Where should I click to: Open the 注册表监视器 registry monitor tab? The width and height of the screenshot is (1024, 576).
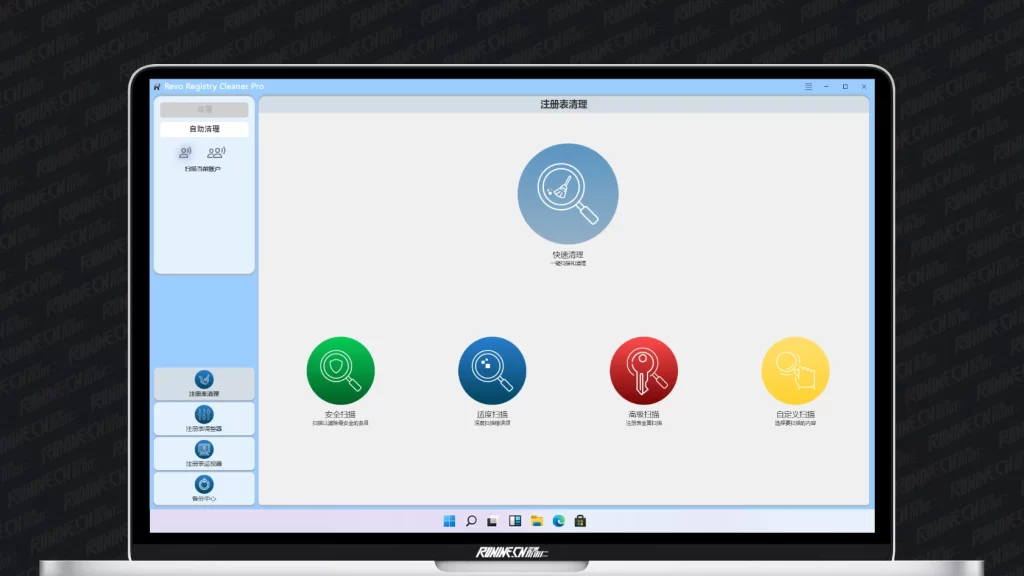[x=204, y=453]
